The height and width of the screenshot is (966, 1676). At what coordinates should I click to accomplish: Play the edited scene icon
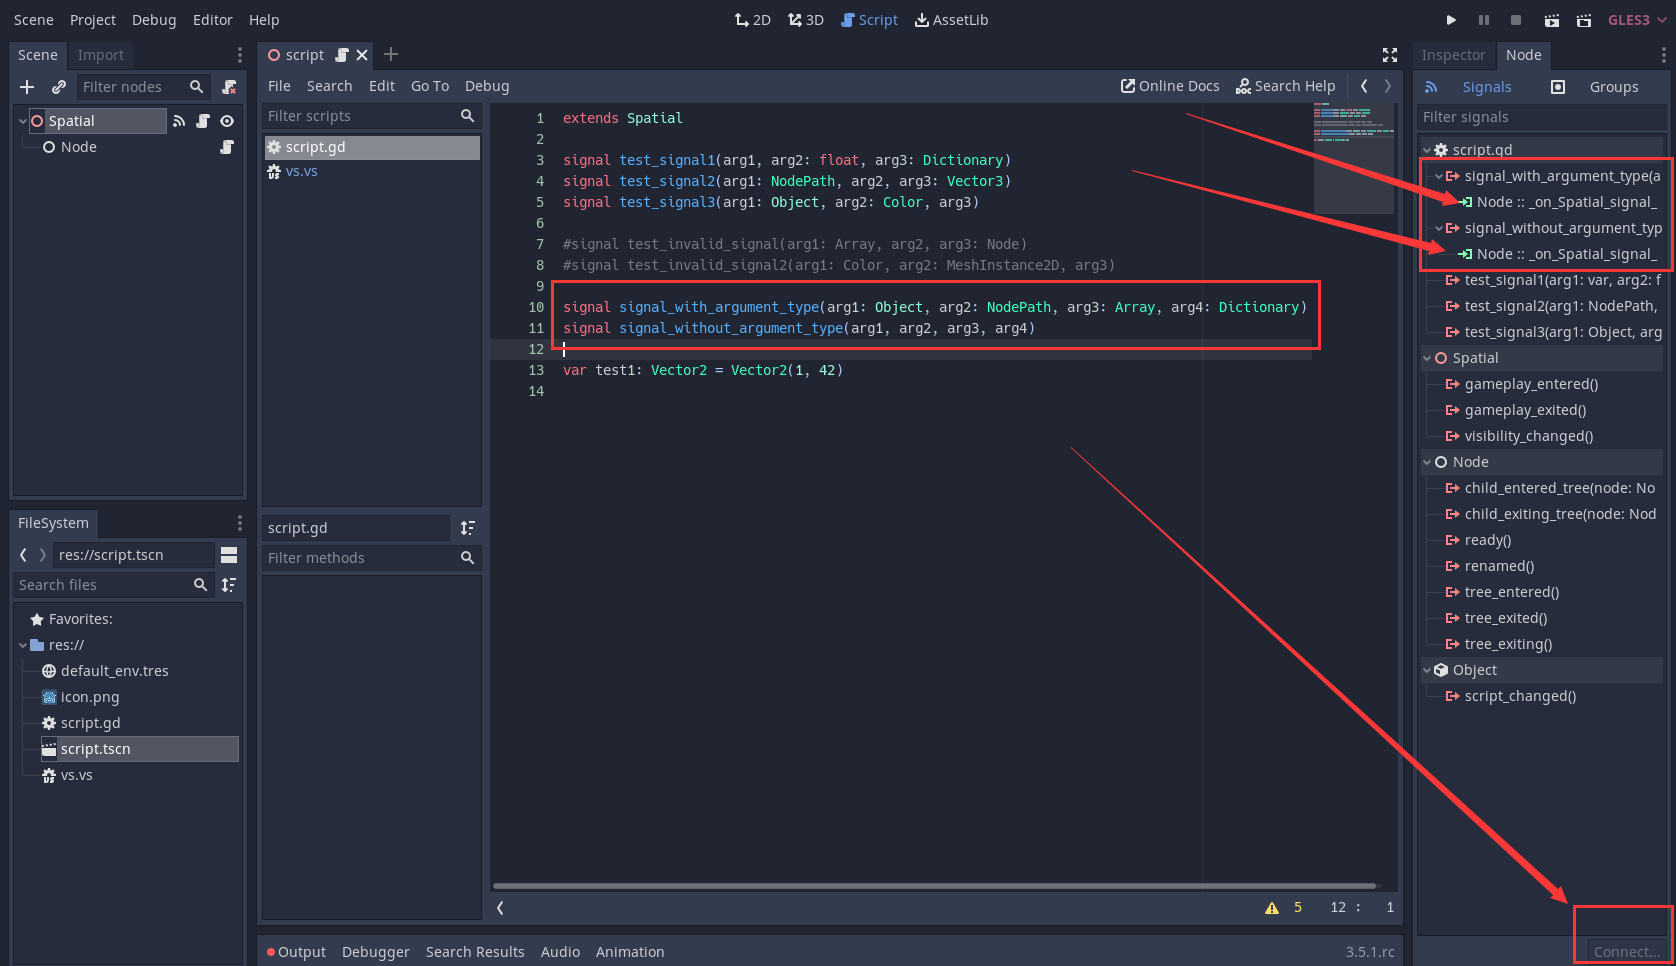[x=1551, y=20]
